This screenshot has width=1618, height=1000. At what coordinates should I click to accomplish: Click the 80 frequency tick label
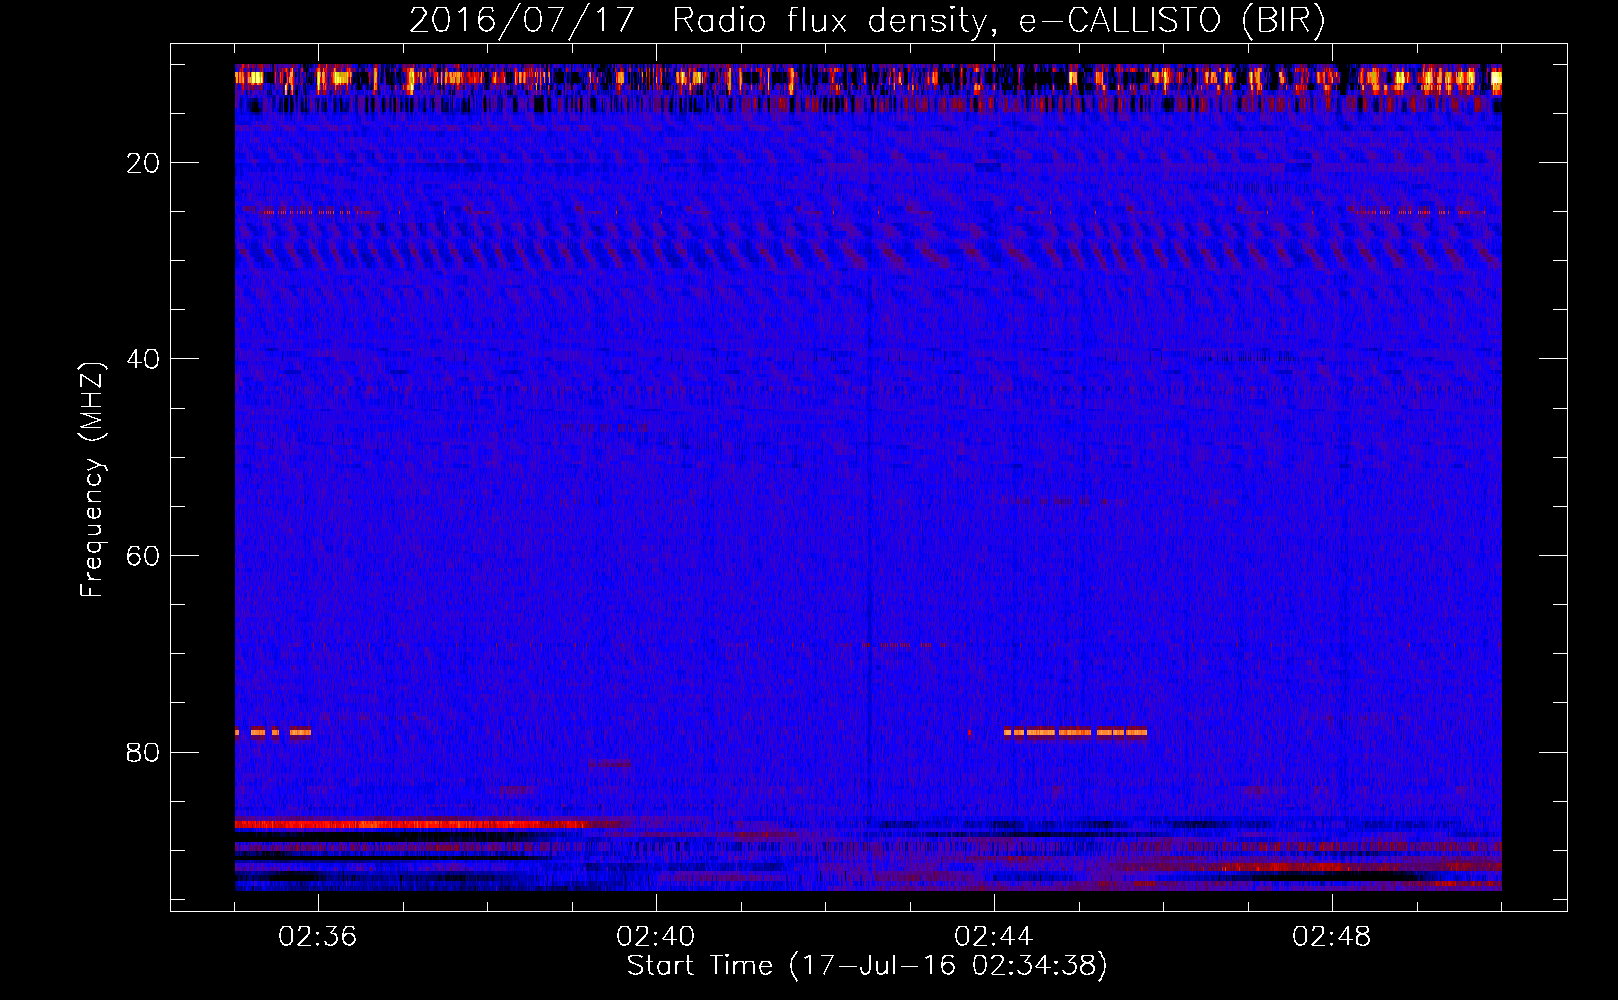tap(144, 752)
